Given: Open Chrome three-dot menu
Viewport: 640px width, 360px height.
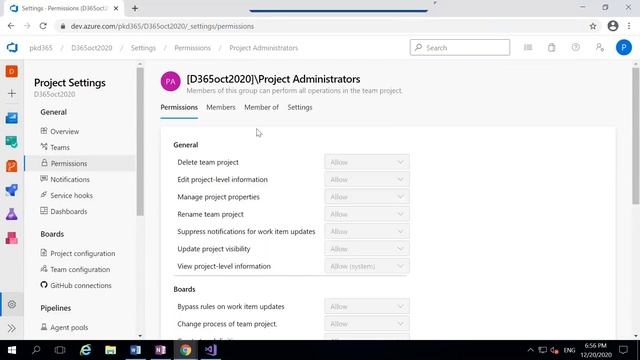Looking at the screenshot, I should [629, 26].
